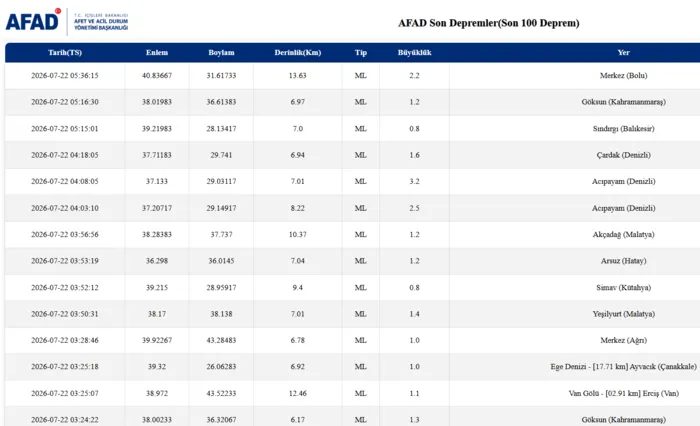Click the Boylam column header

(221, 53)
